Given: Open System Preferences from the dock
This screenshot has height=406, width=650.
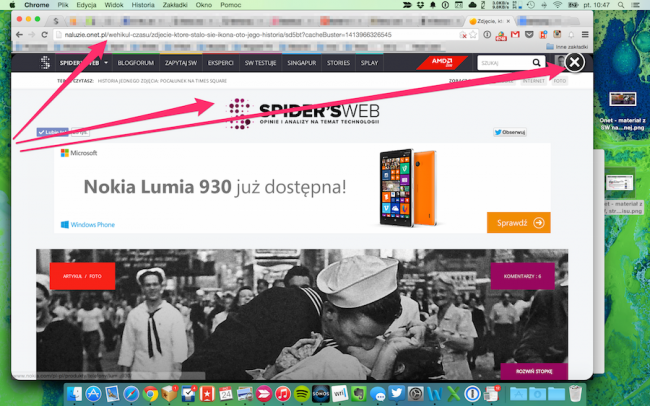Looking at the screenshot, I should [x=416, y=393].
